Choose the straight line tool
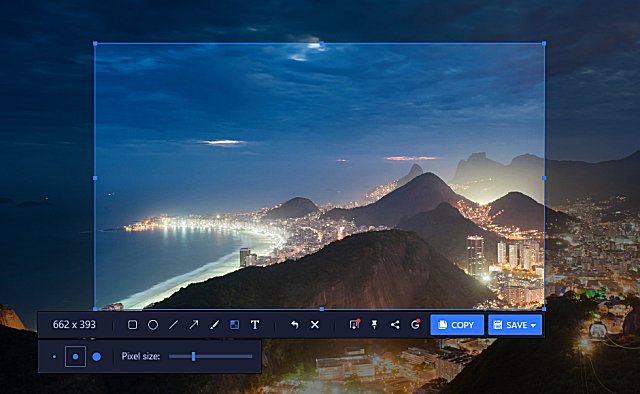 (173, 325)
